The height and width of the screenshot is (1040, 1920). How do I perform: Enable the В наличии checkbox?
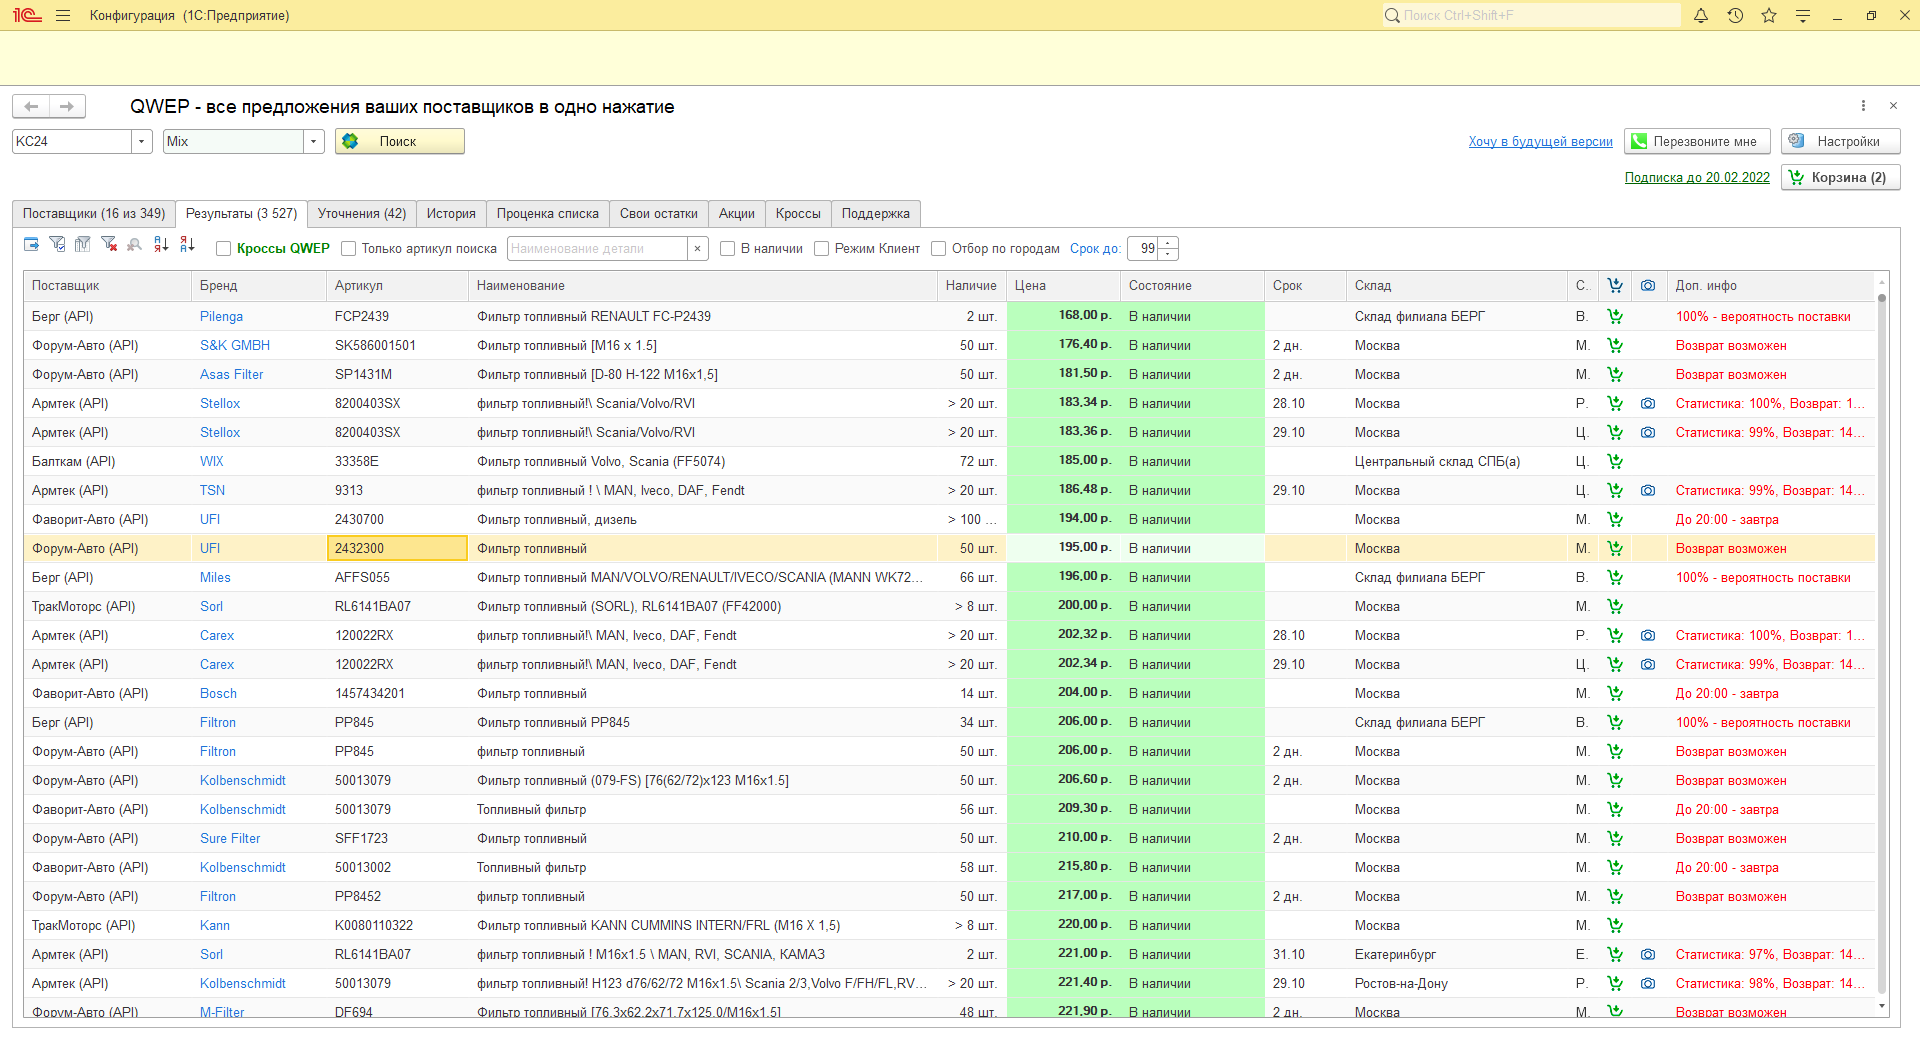coord(728,249)
